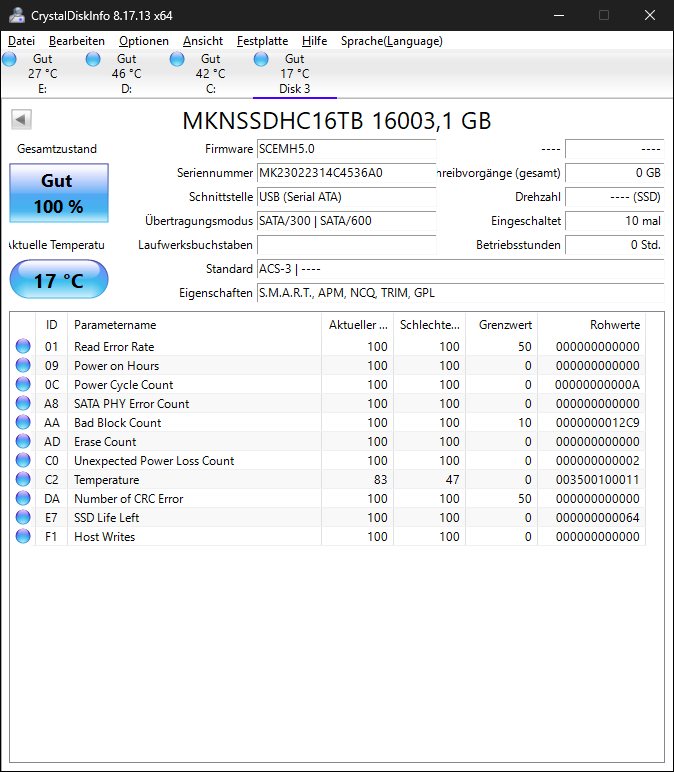Click the Grenzwert column header
The height and width of the screenshot is (772, 674).
(x=502, y=325)
